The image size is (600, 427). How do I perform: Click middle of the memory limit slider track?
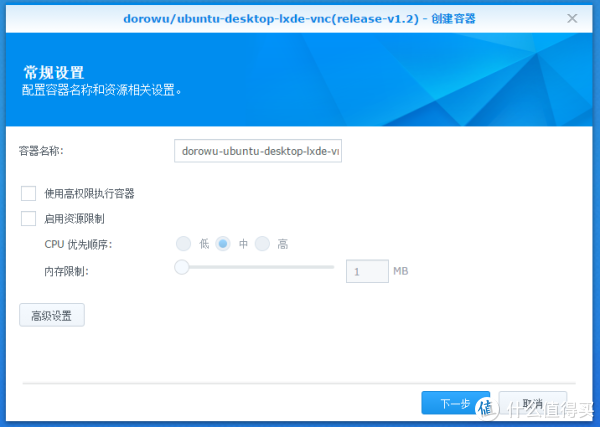coord(258,267)
